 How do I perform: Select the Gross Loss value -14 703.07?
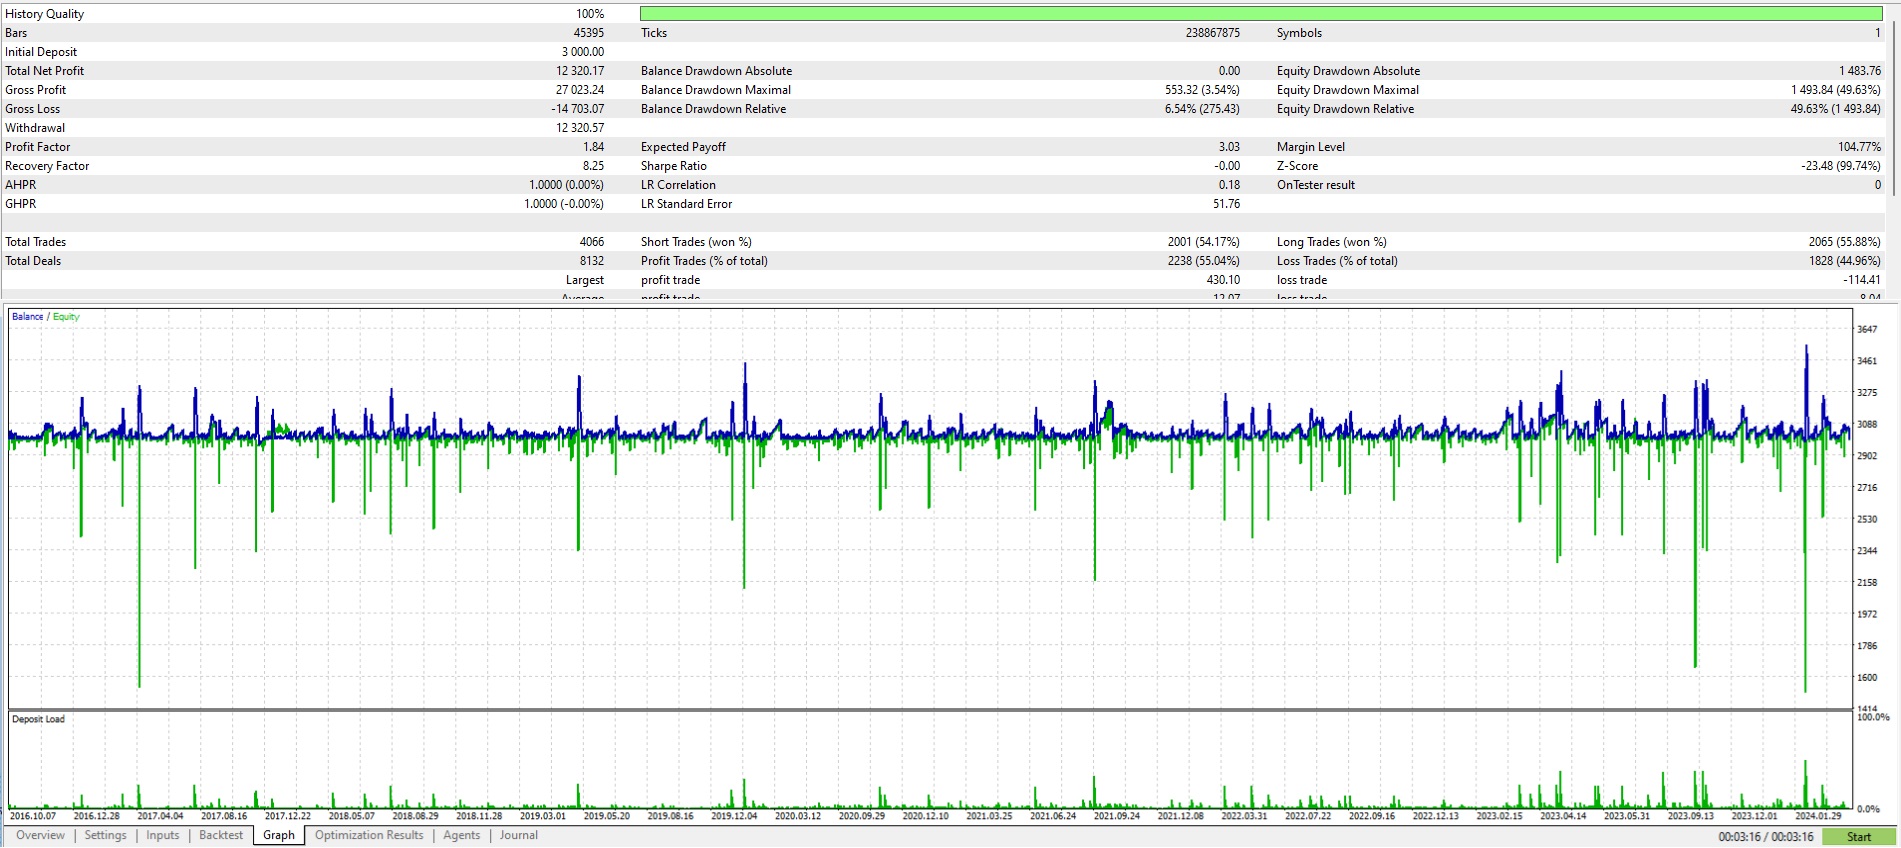tap(577, 109)
